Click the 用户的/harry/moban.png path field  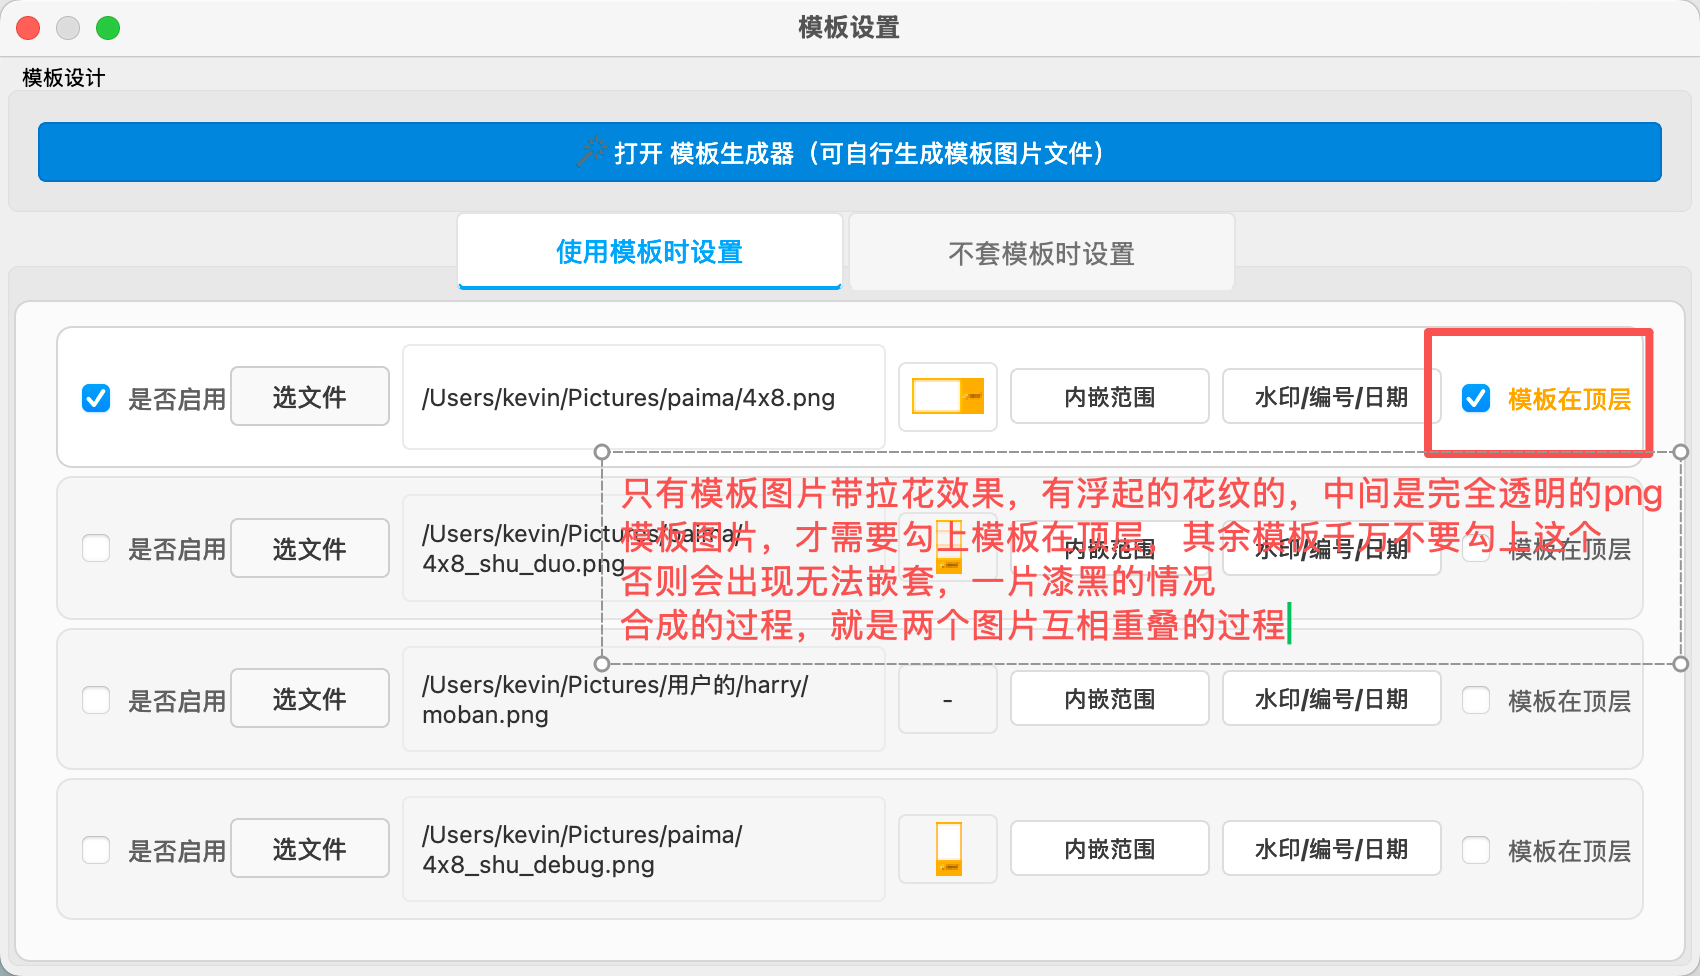coord(643,700)
